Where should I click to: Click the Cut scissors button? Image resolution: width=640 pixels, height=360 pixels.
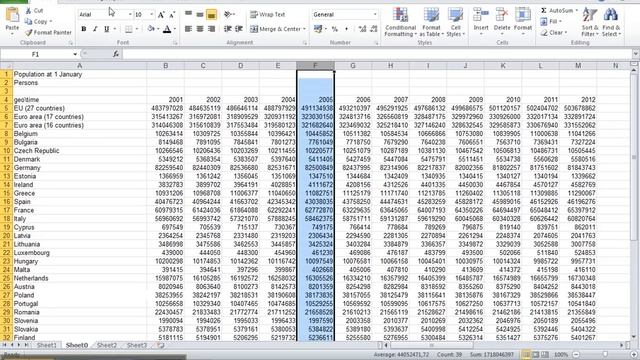coord(34,10)
